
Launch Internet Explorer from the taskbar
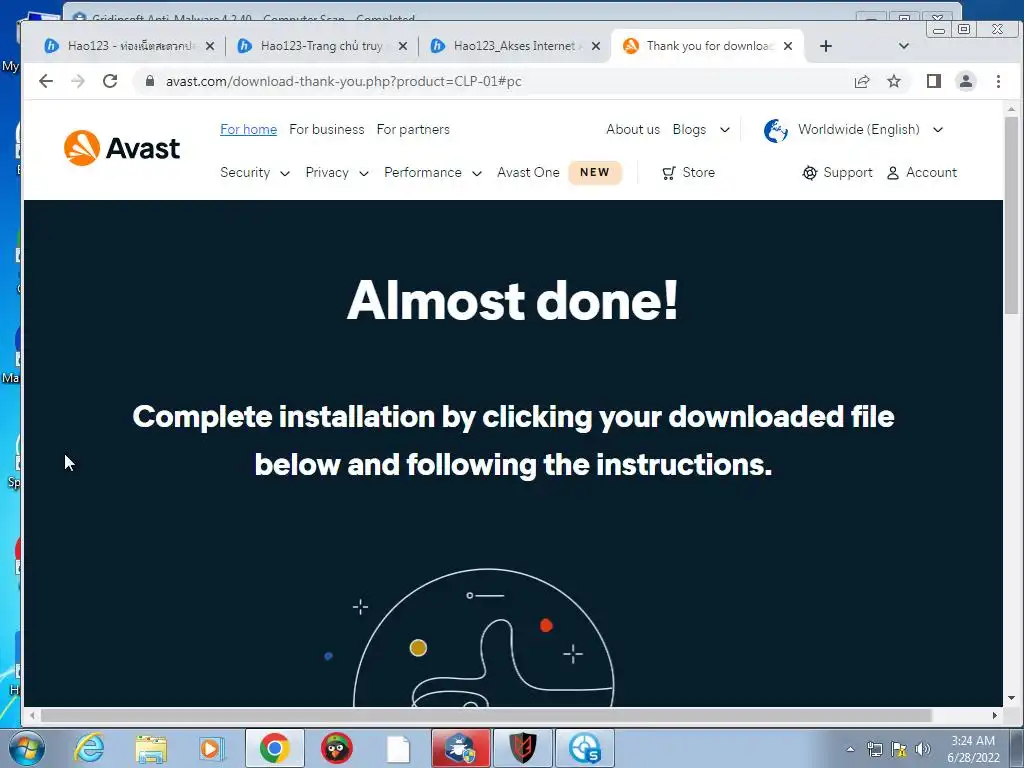click(x=89, y=748)
